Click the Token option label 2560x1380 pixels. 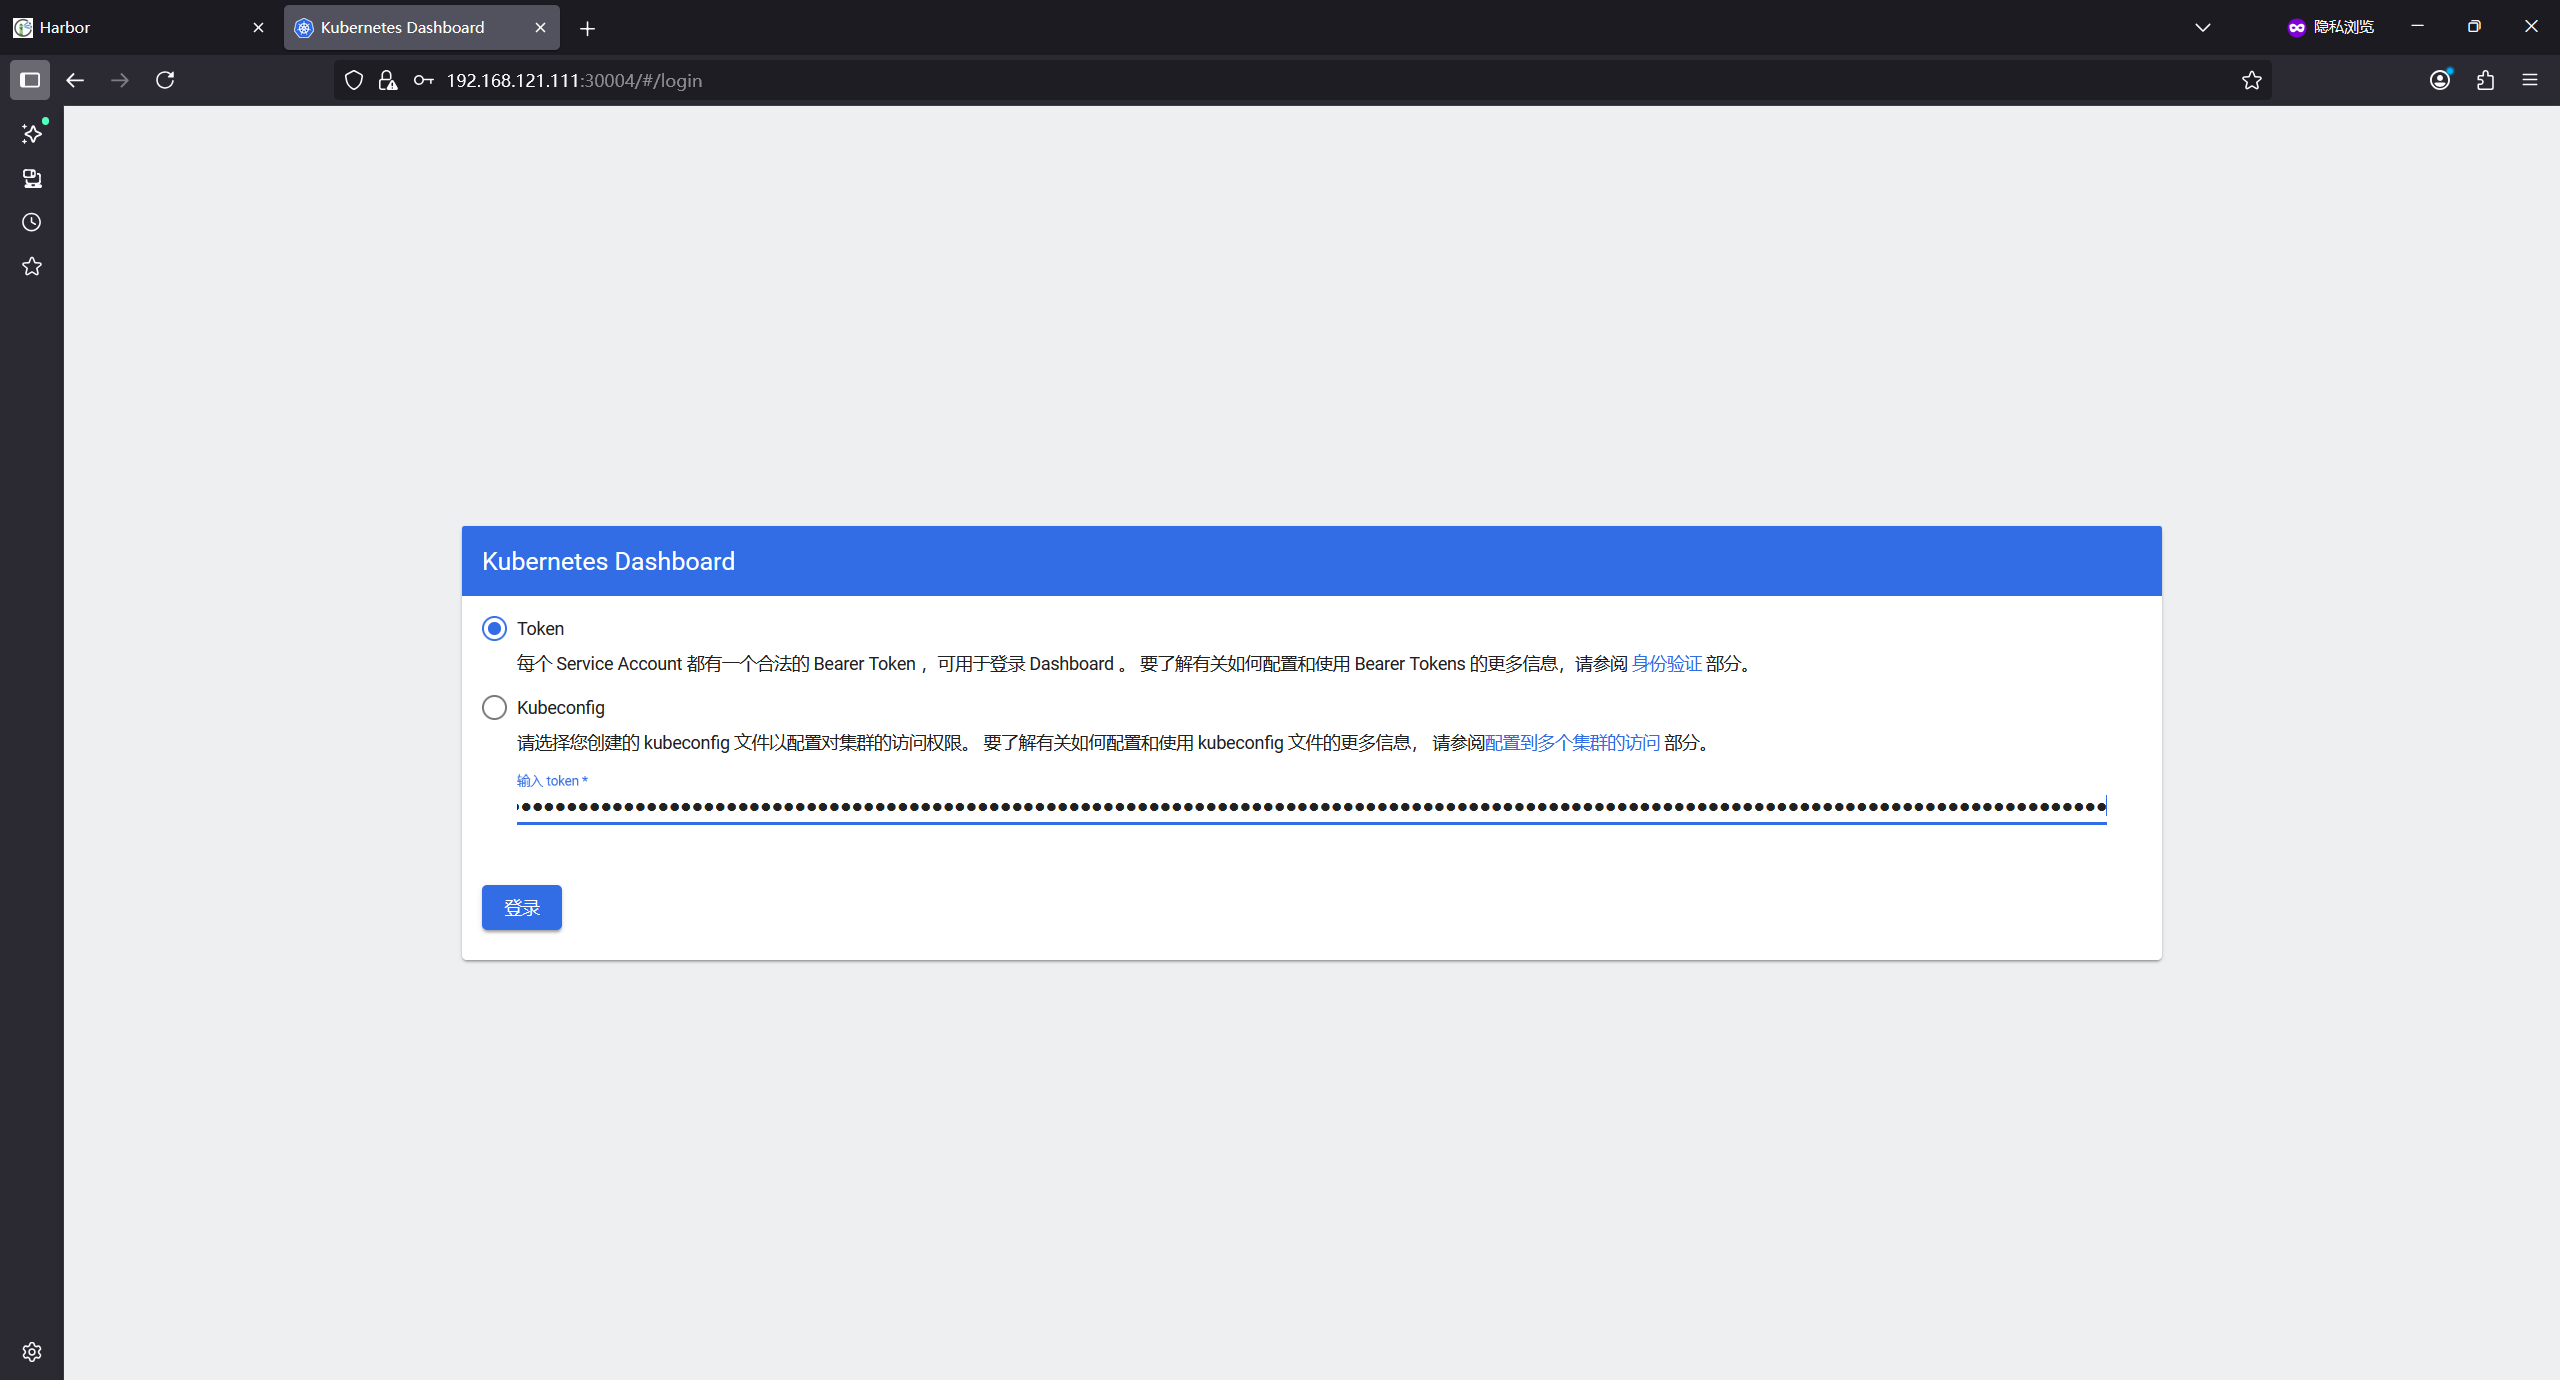tap(540, 628)
